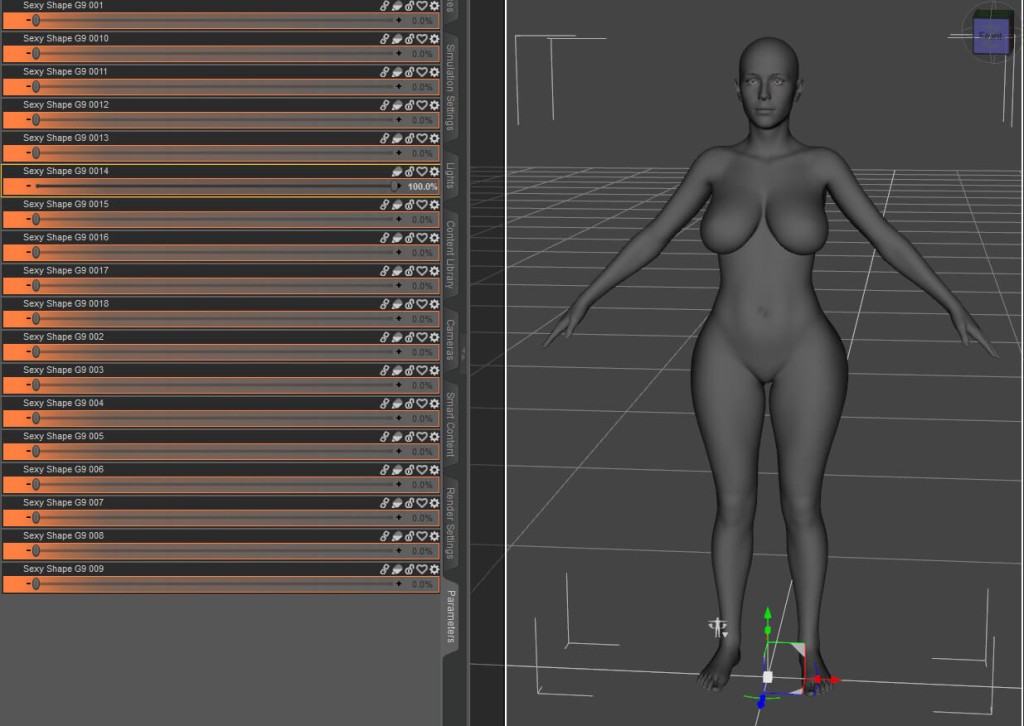This screenshot has width=1024, height=726.
Task: Click the Sexy Shape G9 006 slider handle
Action: (36, 484)
